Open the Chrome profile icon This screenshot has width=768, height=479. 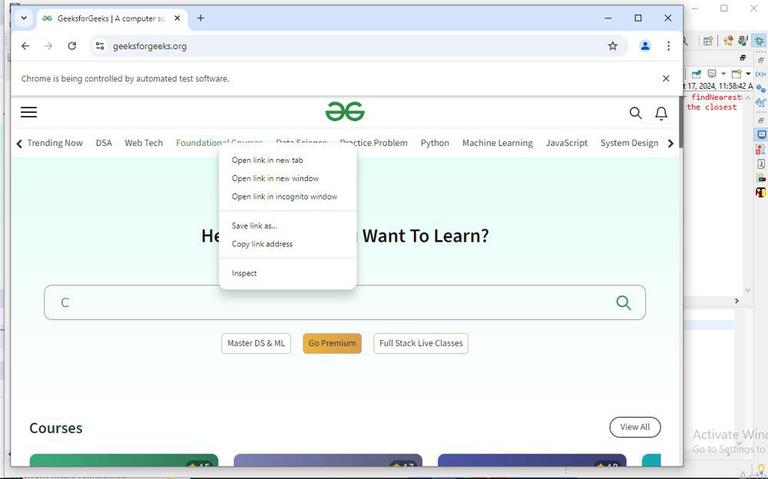point(645,46)
